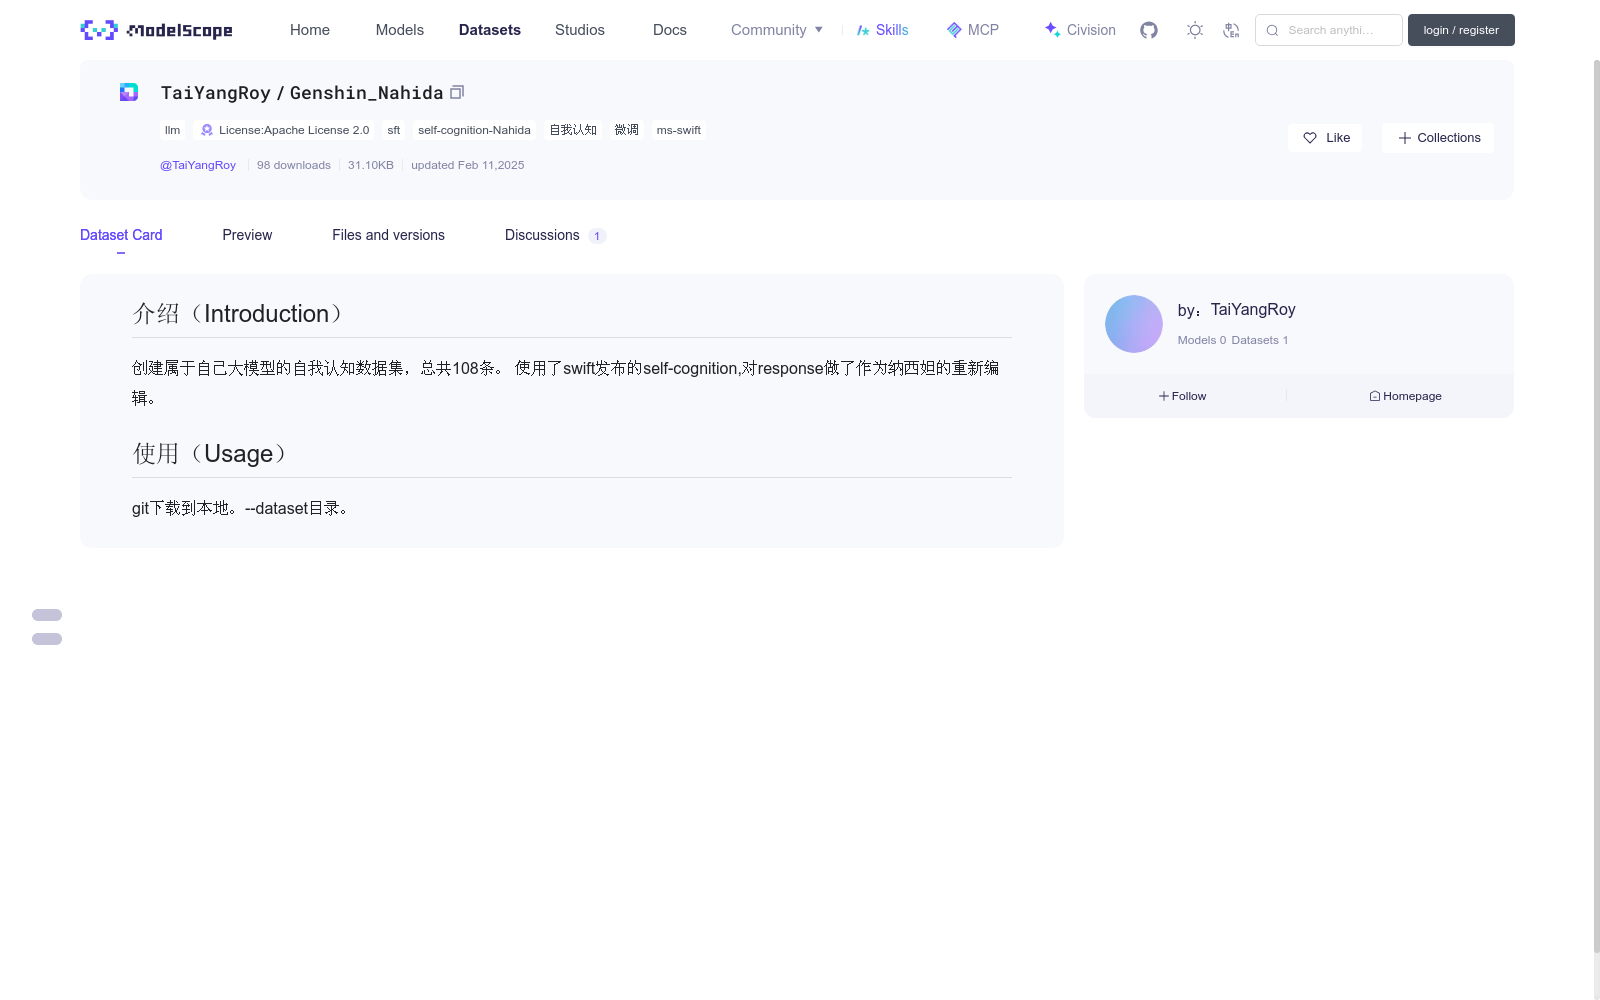Open TaiYangRoy profile name in author card

(1253, 310)
